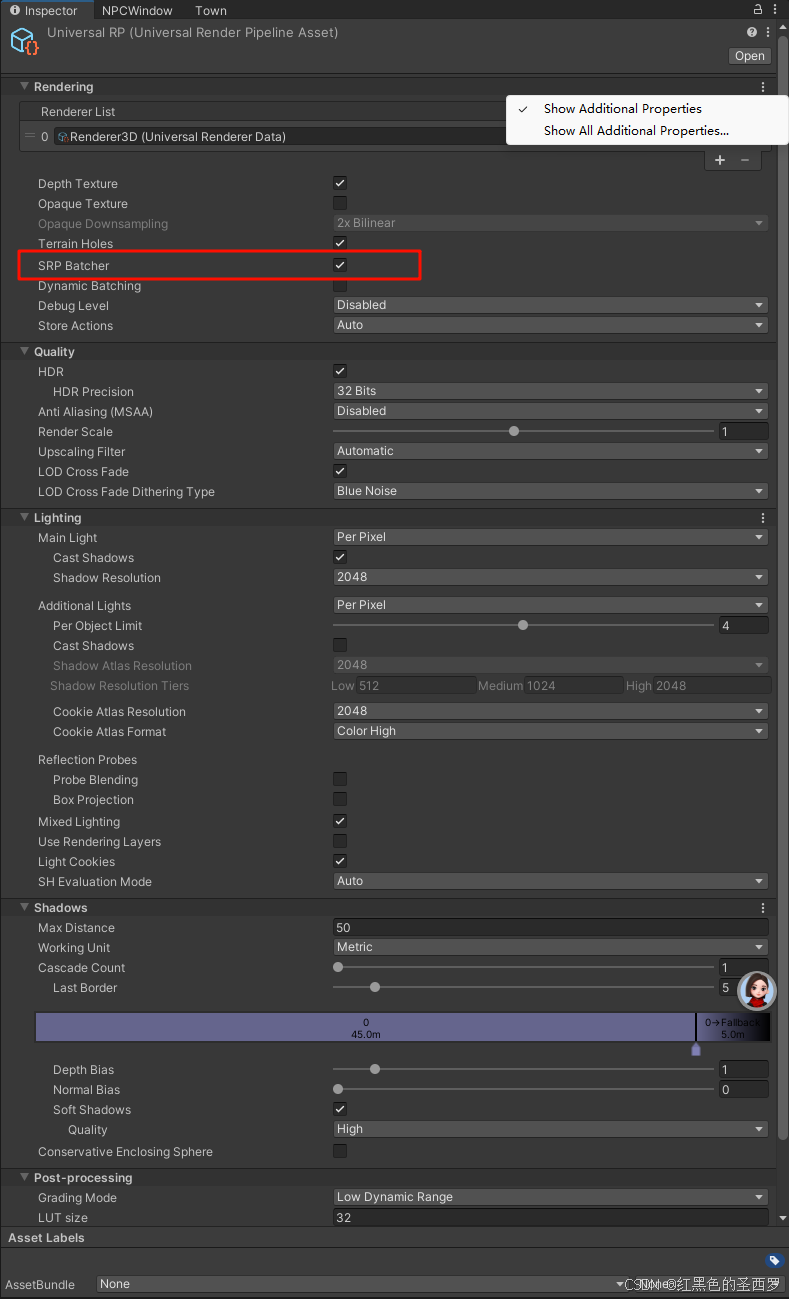Click the Inspector lock icon
Screen dimensions: 789x1299
point(758,10)
